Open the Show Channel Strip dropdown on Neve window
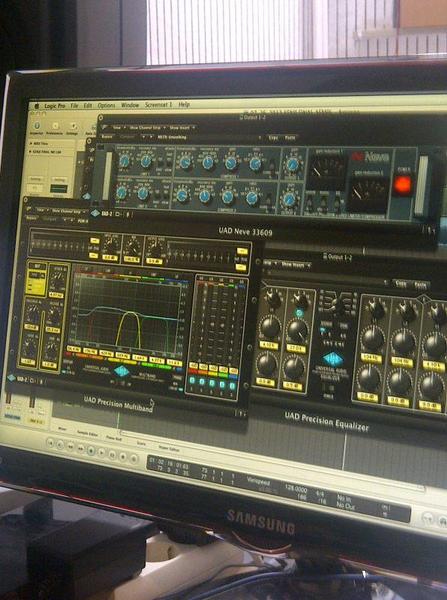This screenshot has height=600, width=447. pos(146,127)
